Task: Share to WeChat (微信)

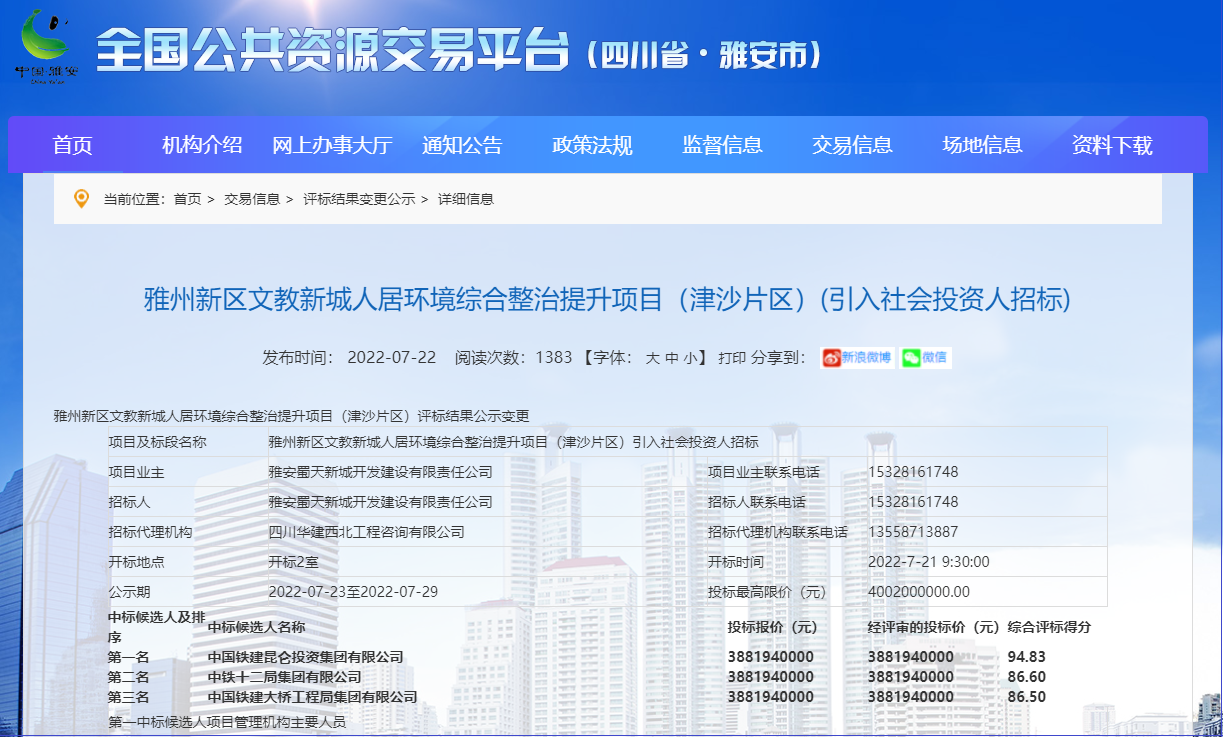Action: coord(925,358)
